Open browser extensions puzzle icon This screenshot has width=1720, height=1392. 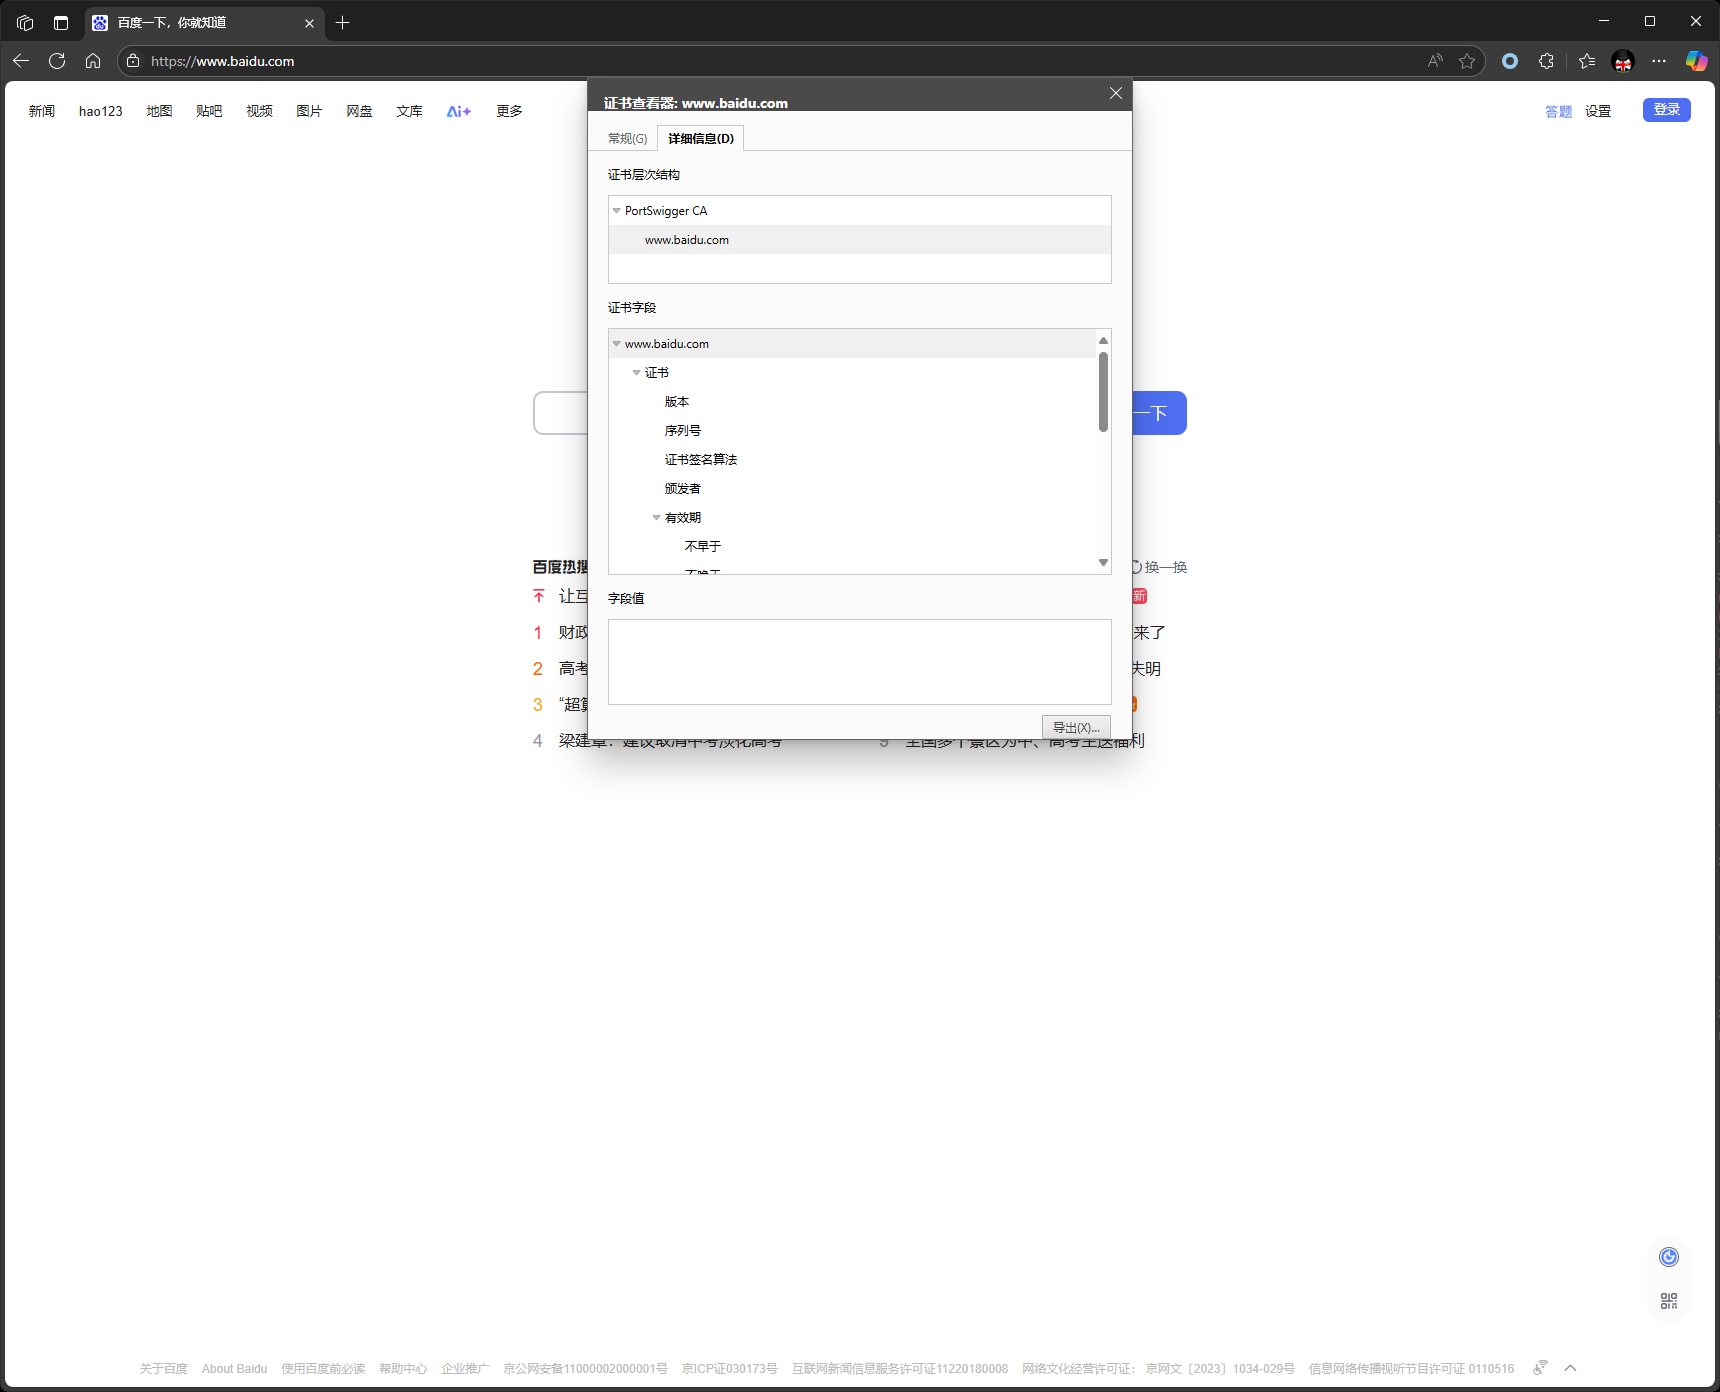(x=1546, y=61)
